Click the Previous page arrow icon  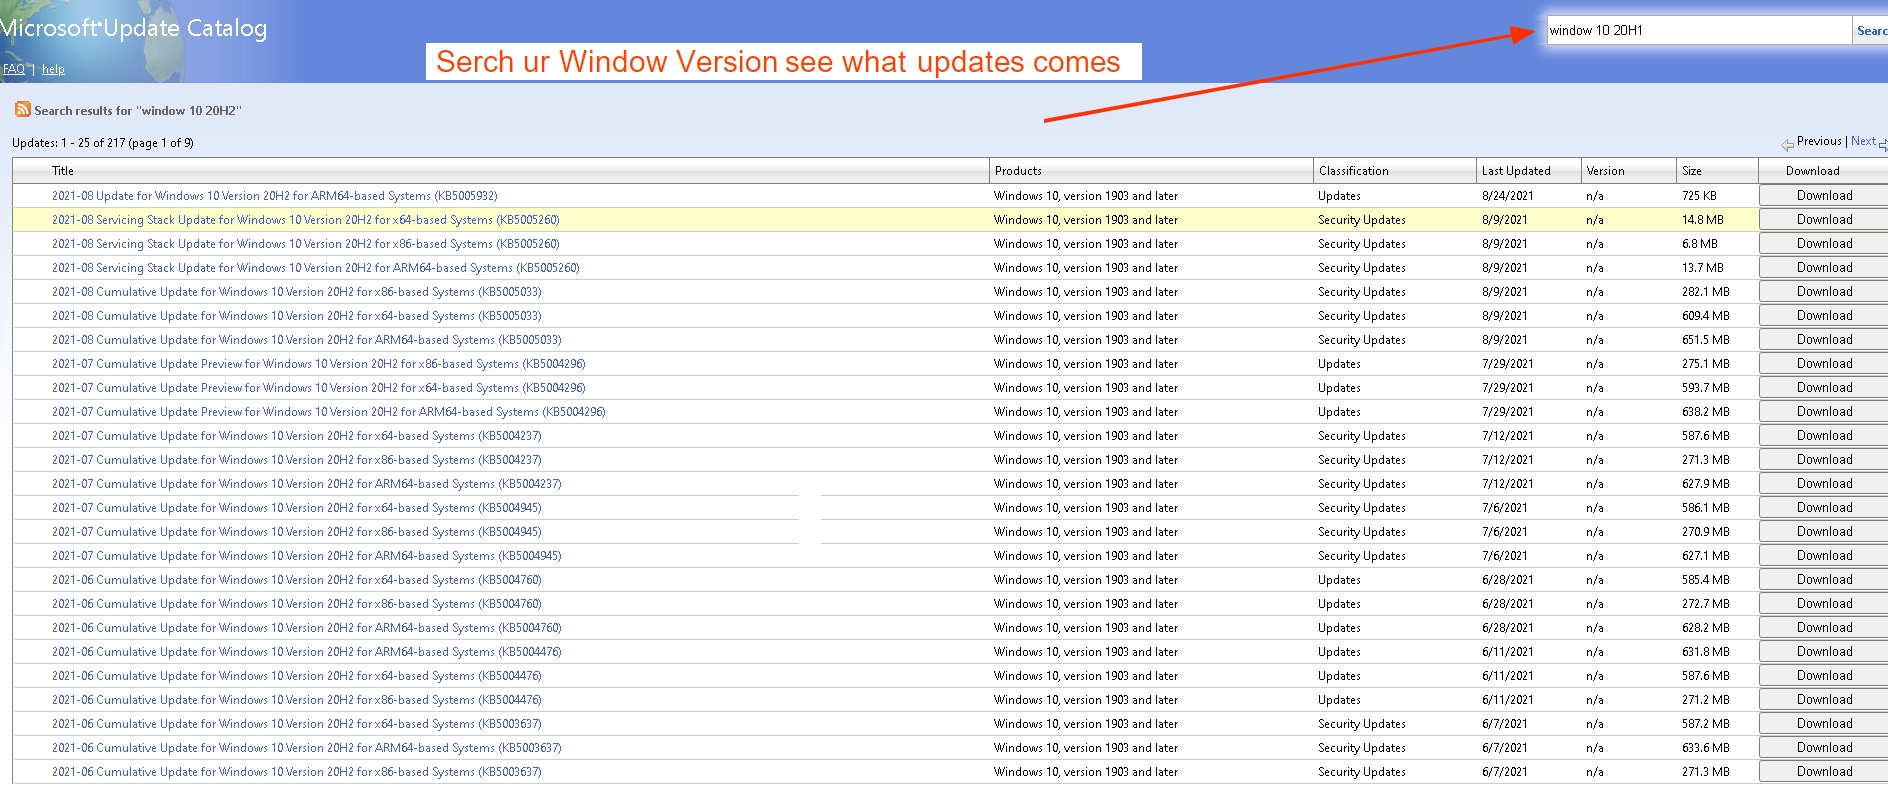tap(1787, 144)
